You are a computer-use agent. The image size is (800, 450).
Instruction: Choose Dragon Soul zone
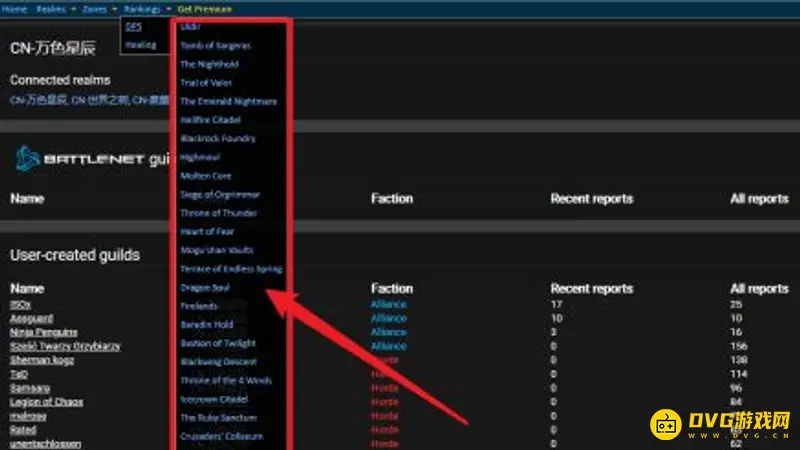(x=205, y=288)
